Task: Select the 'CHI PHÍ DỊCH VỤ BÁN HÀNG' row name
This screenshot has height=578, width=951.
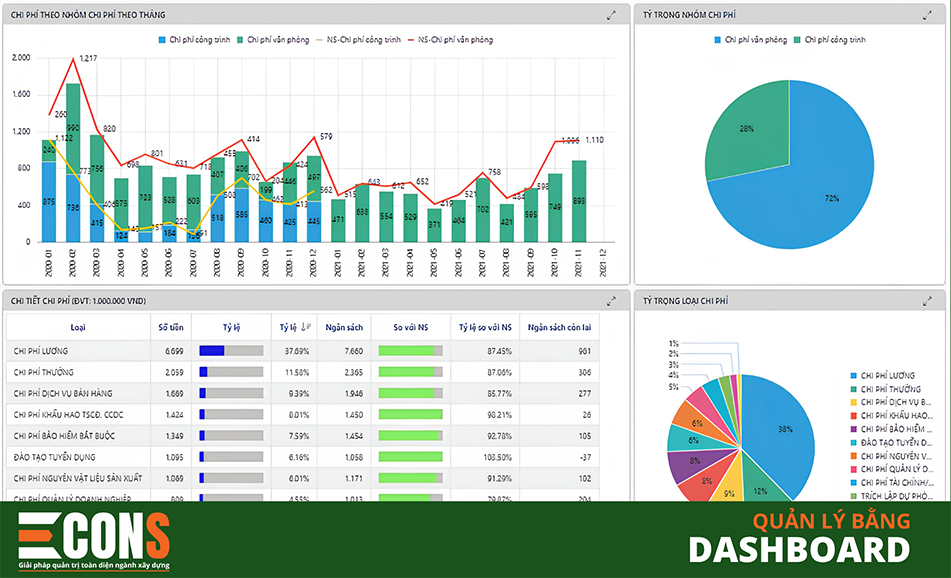Action: (x=63, y=394)
